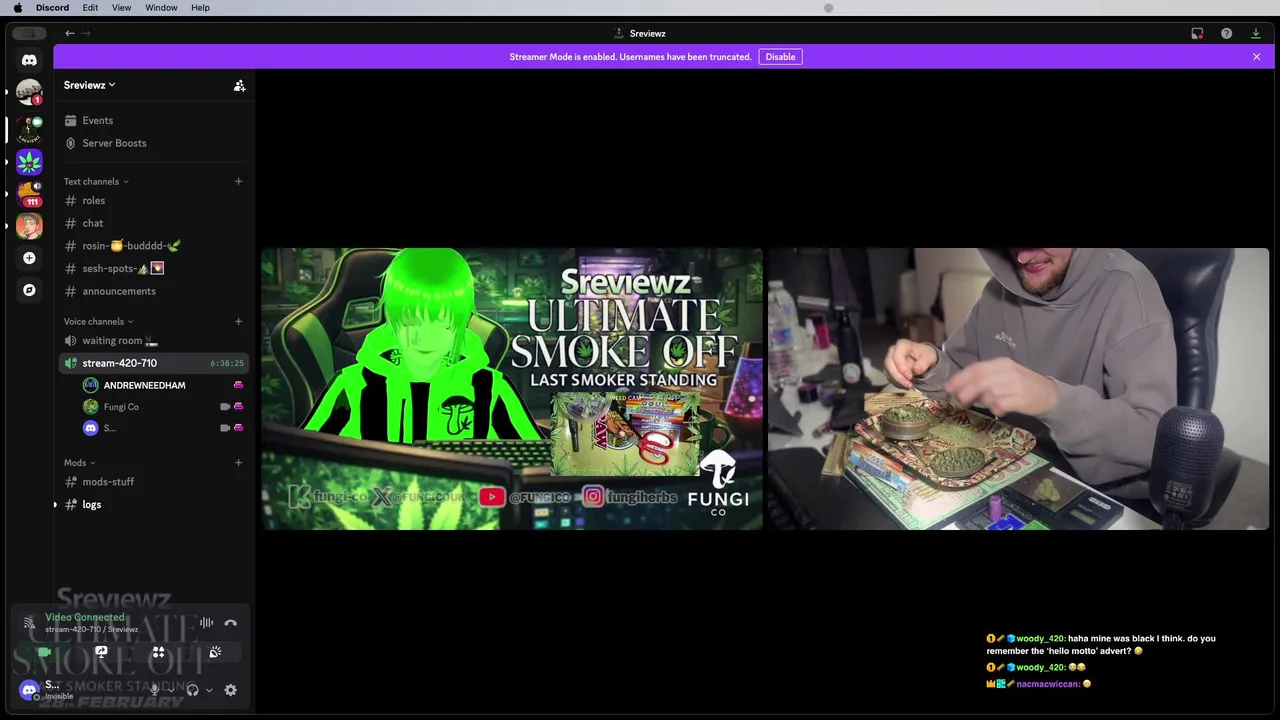Click woody_420 'hello motto' chat message

pos(1101,645)
